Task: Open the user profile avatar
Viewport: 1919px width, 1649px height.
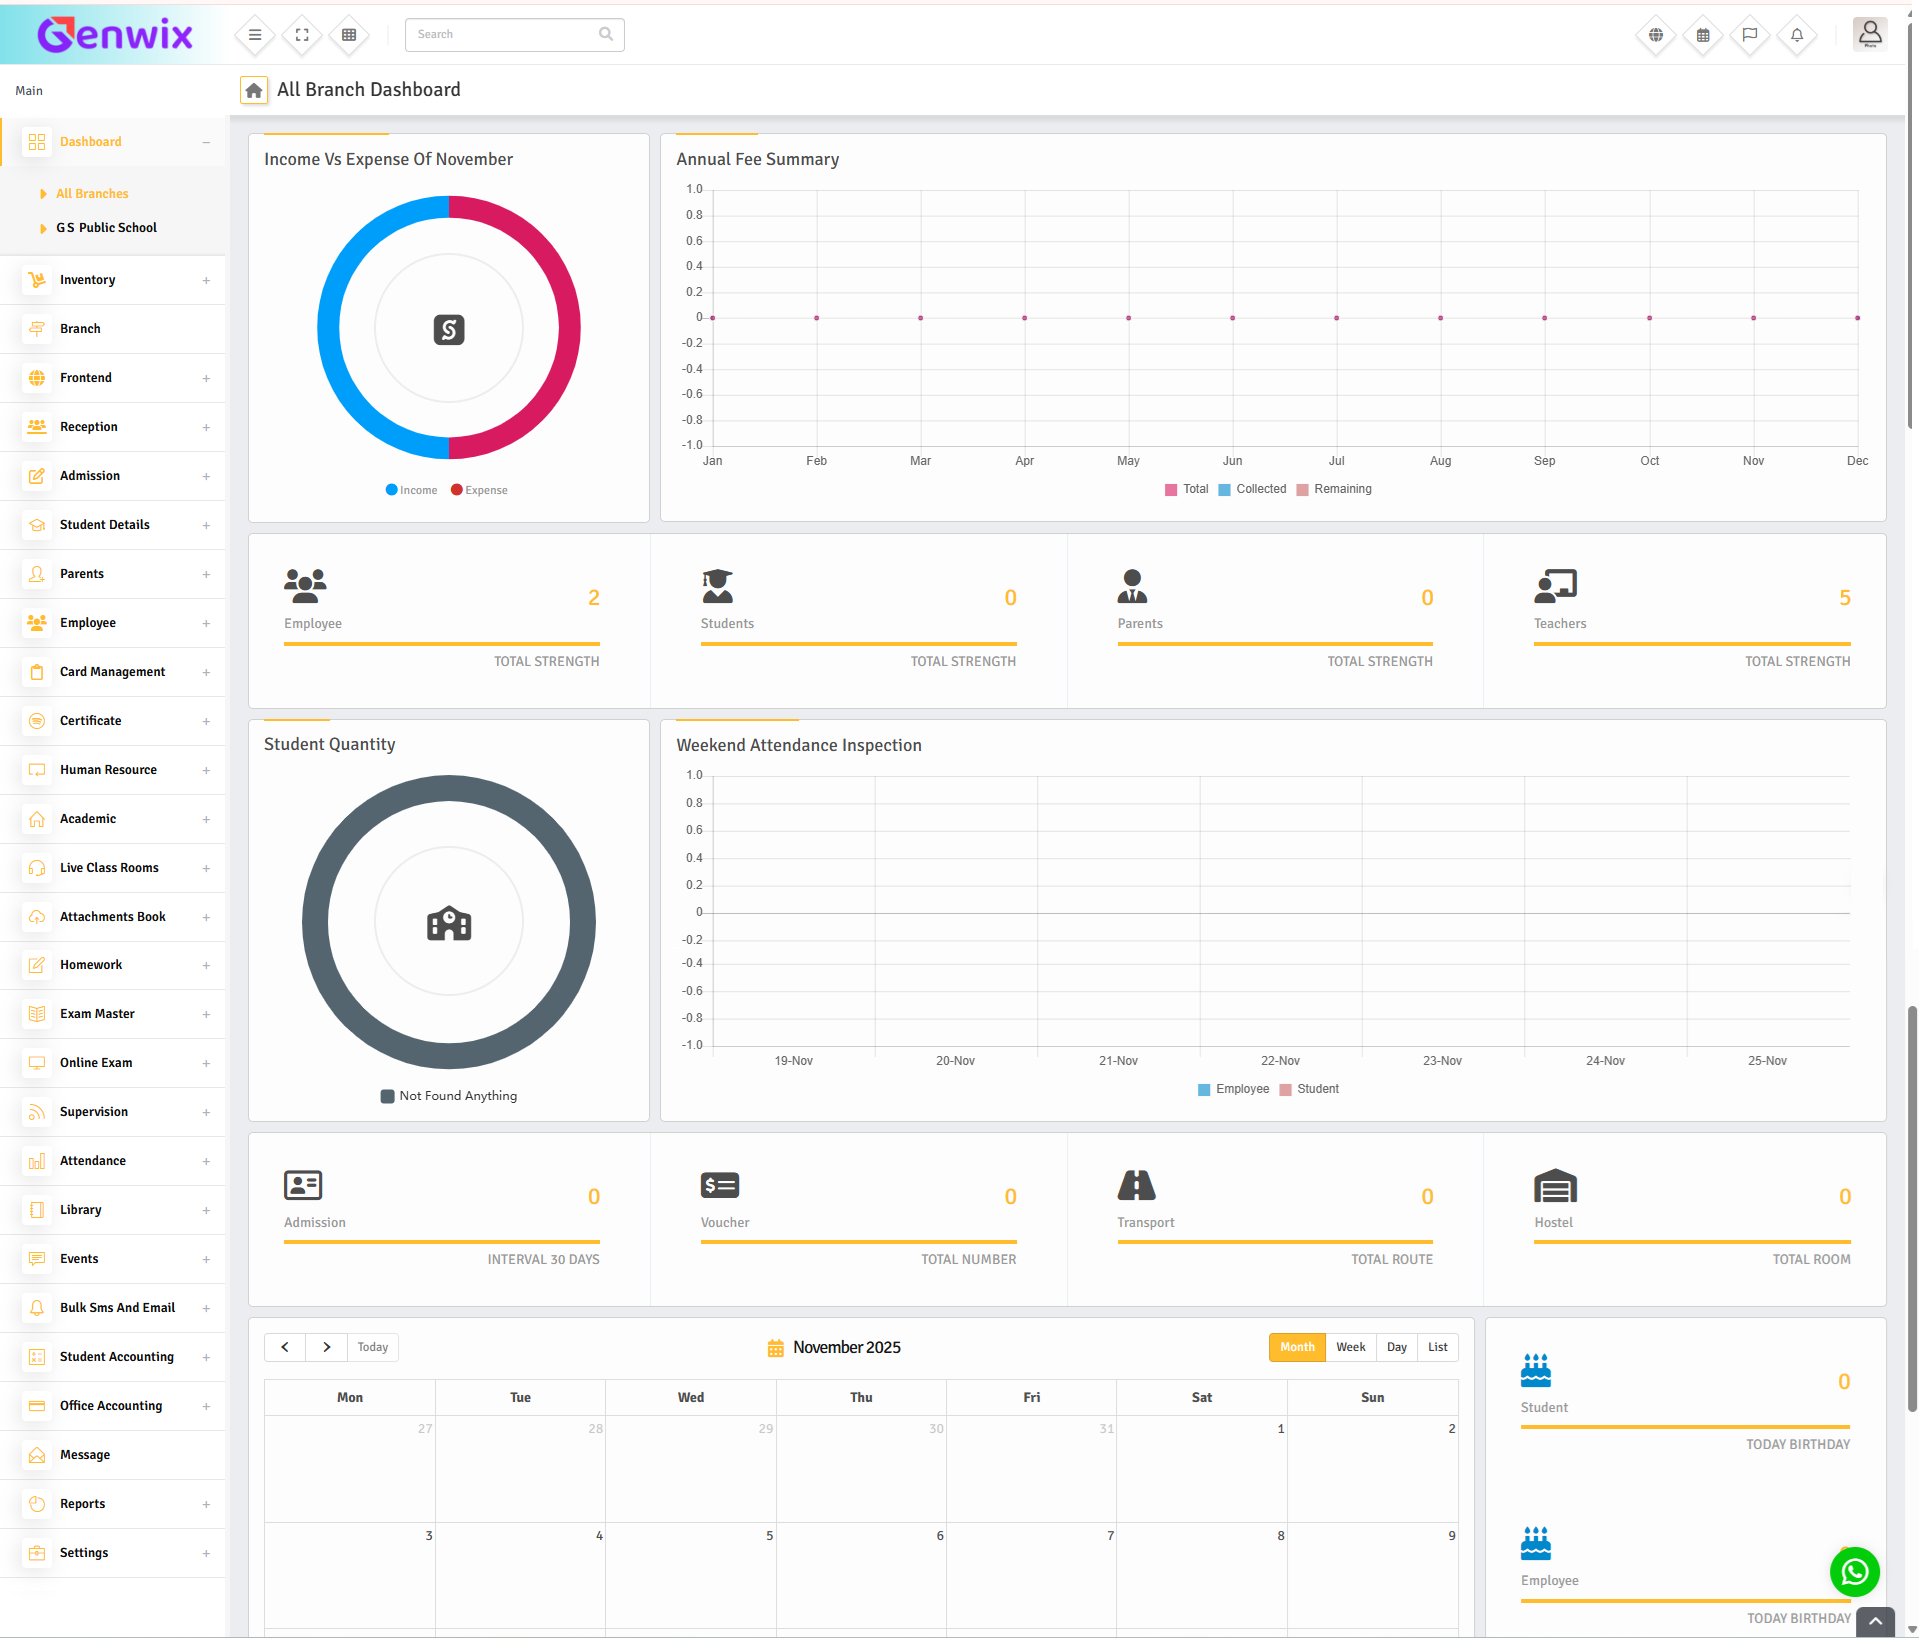Action: pos(1868,35)
